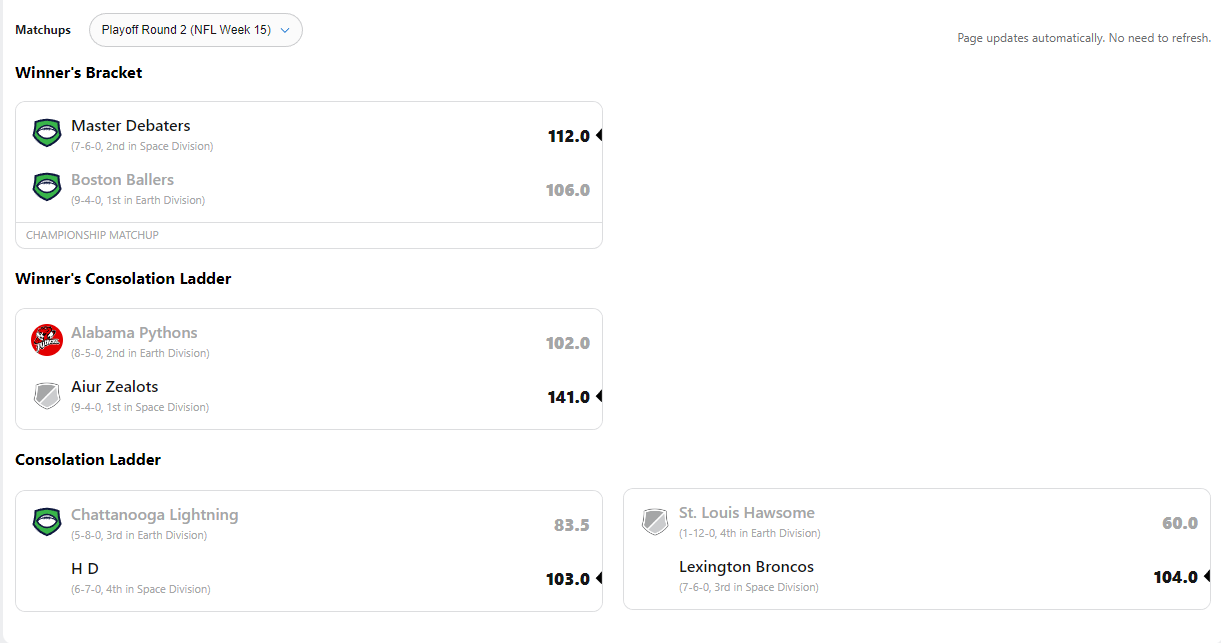Select Lexington Broncos team name
The height and width of the screenshot is (643, 1221).
pos(746,567)
